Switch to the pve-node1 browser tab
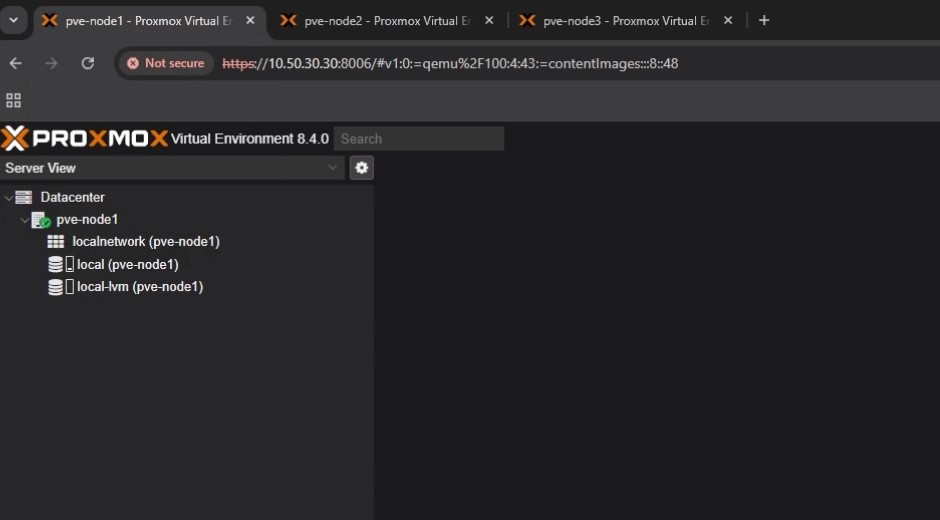 pos(149,21)
